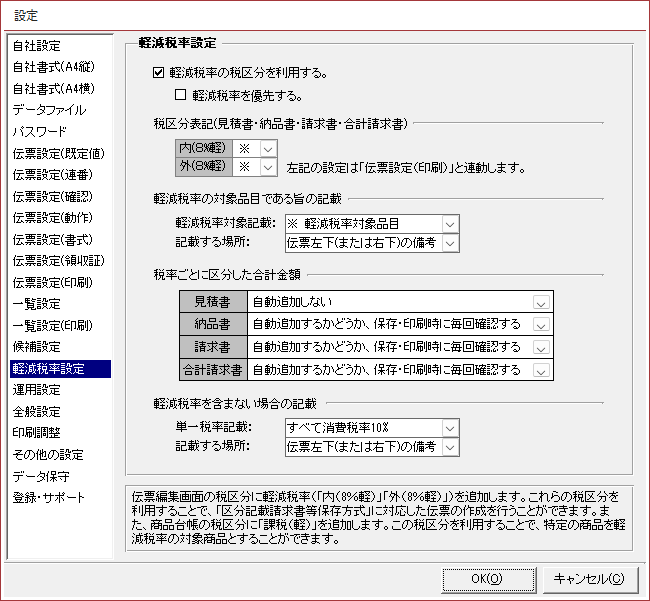650x601 pixels.
Task: Open データ保守 settings section
Action: 41,476
